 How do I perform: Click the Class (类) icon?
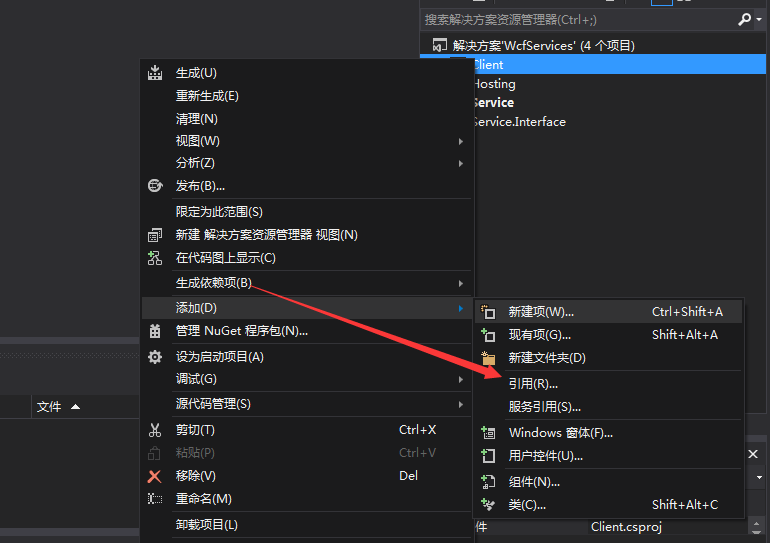pos(488,505)
